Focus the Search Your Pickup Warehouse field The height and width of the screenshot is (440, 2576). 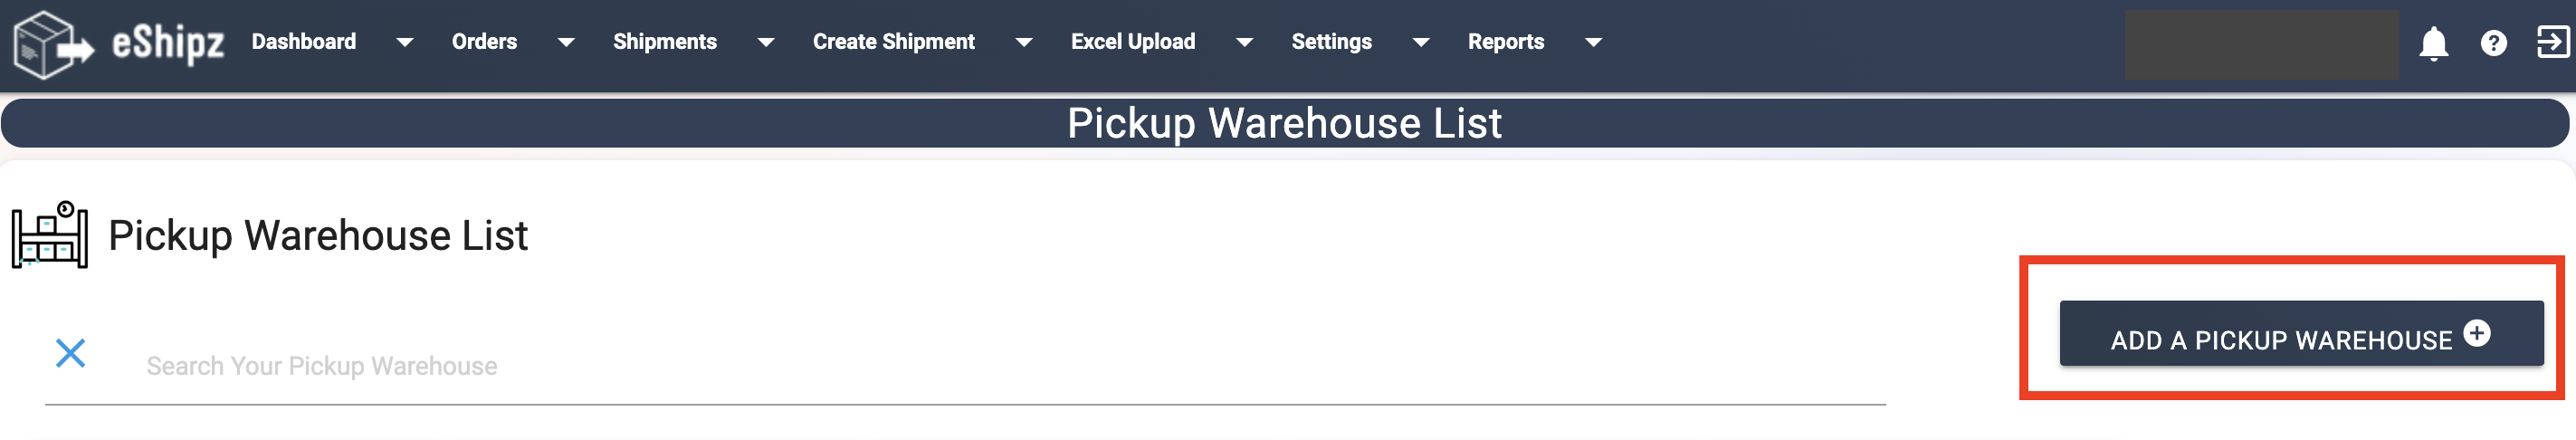[1000, 366]
